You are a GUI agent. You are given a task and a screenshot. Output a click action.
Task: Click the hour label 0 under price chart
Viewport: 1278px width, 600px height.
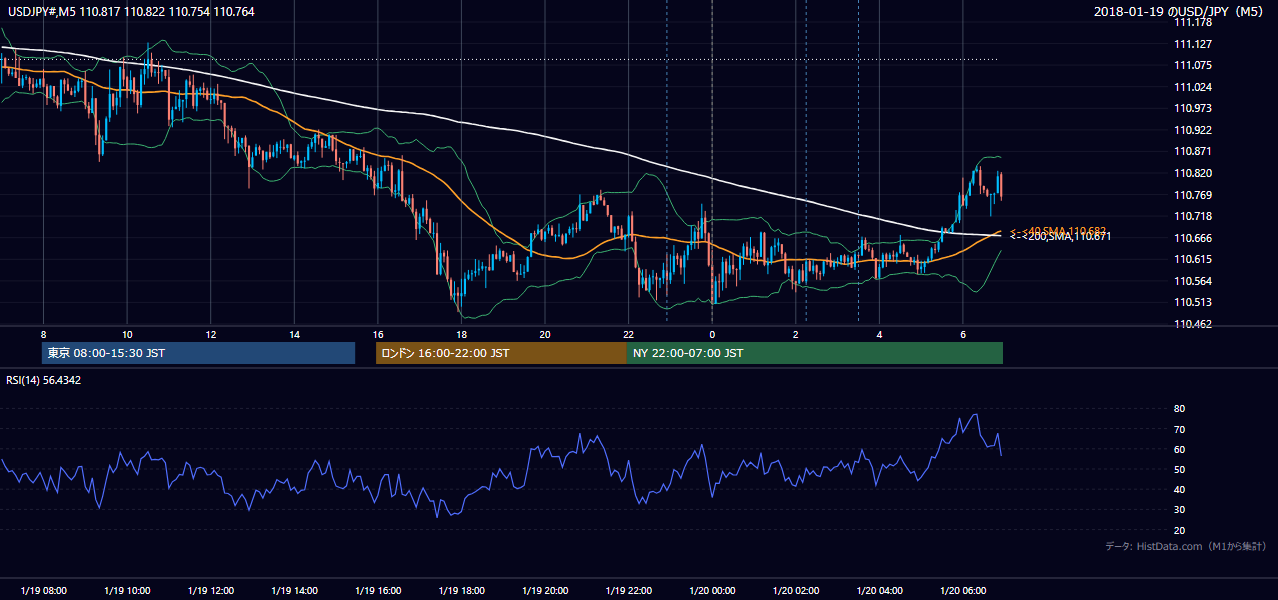point(712,334)
